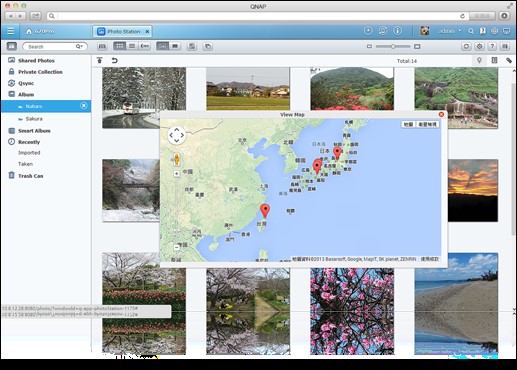
Task: Open Shared Photos in sidebar
Action: pos(36,60)
